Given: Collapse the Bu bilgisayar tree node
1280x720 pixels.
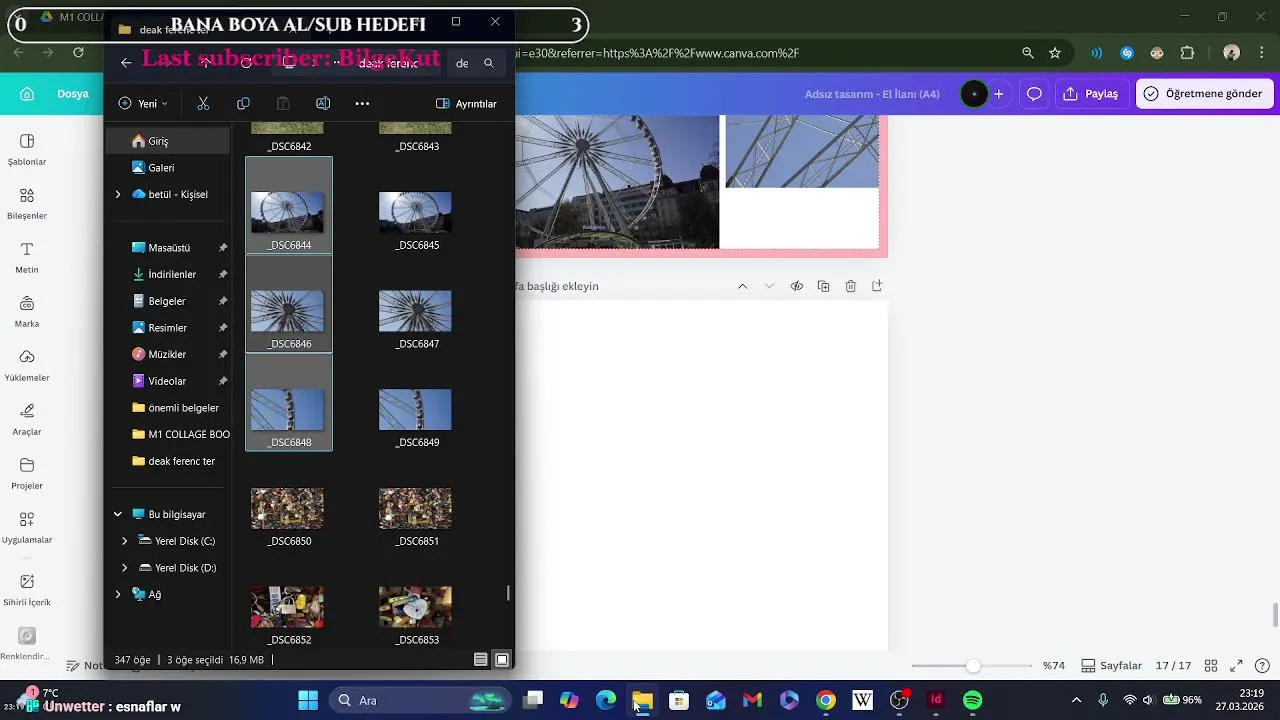Looking at the screenshot, I should 118,514.
